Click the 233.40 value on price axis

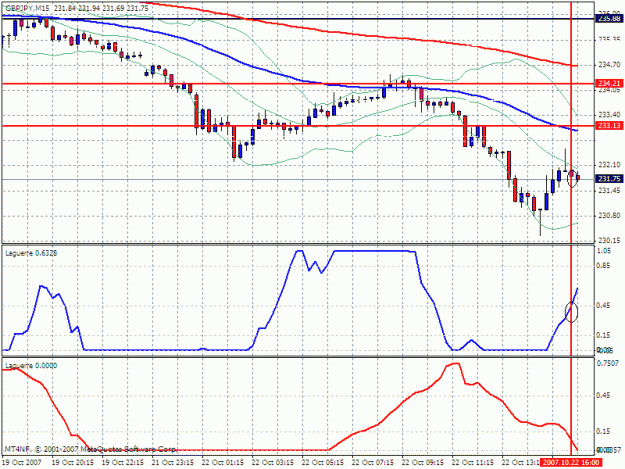pos(609,115)
